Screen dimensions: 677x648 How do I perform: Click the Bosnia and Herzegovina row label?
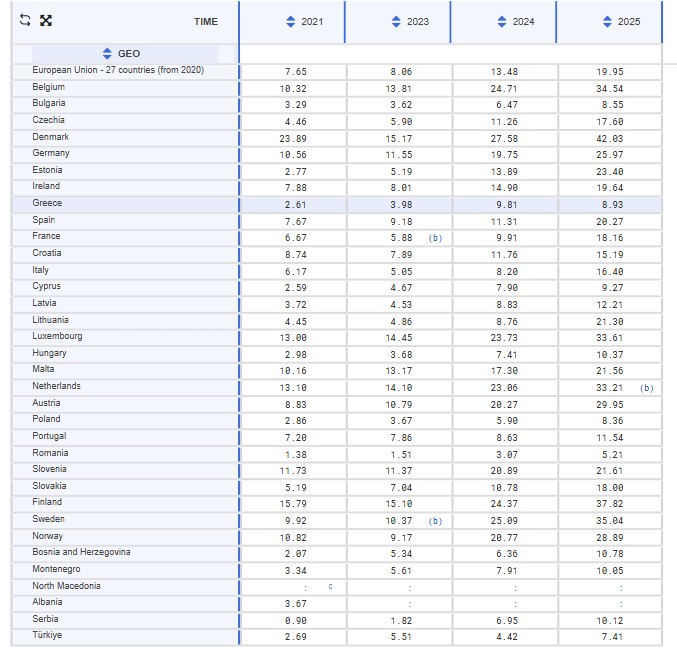[x=81, y=552]
